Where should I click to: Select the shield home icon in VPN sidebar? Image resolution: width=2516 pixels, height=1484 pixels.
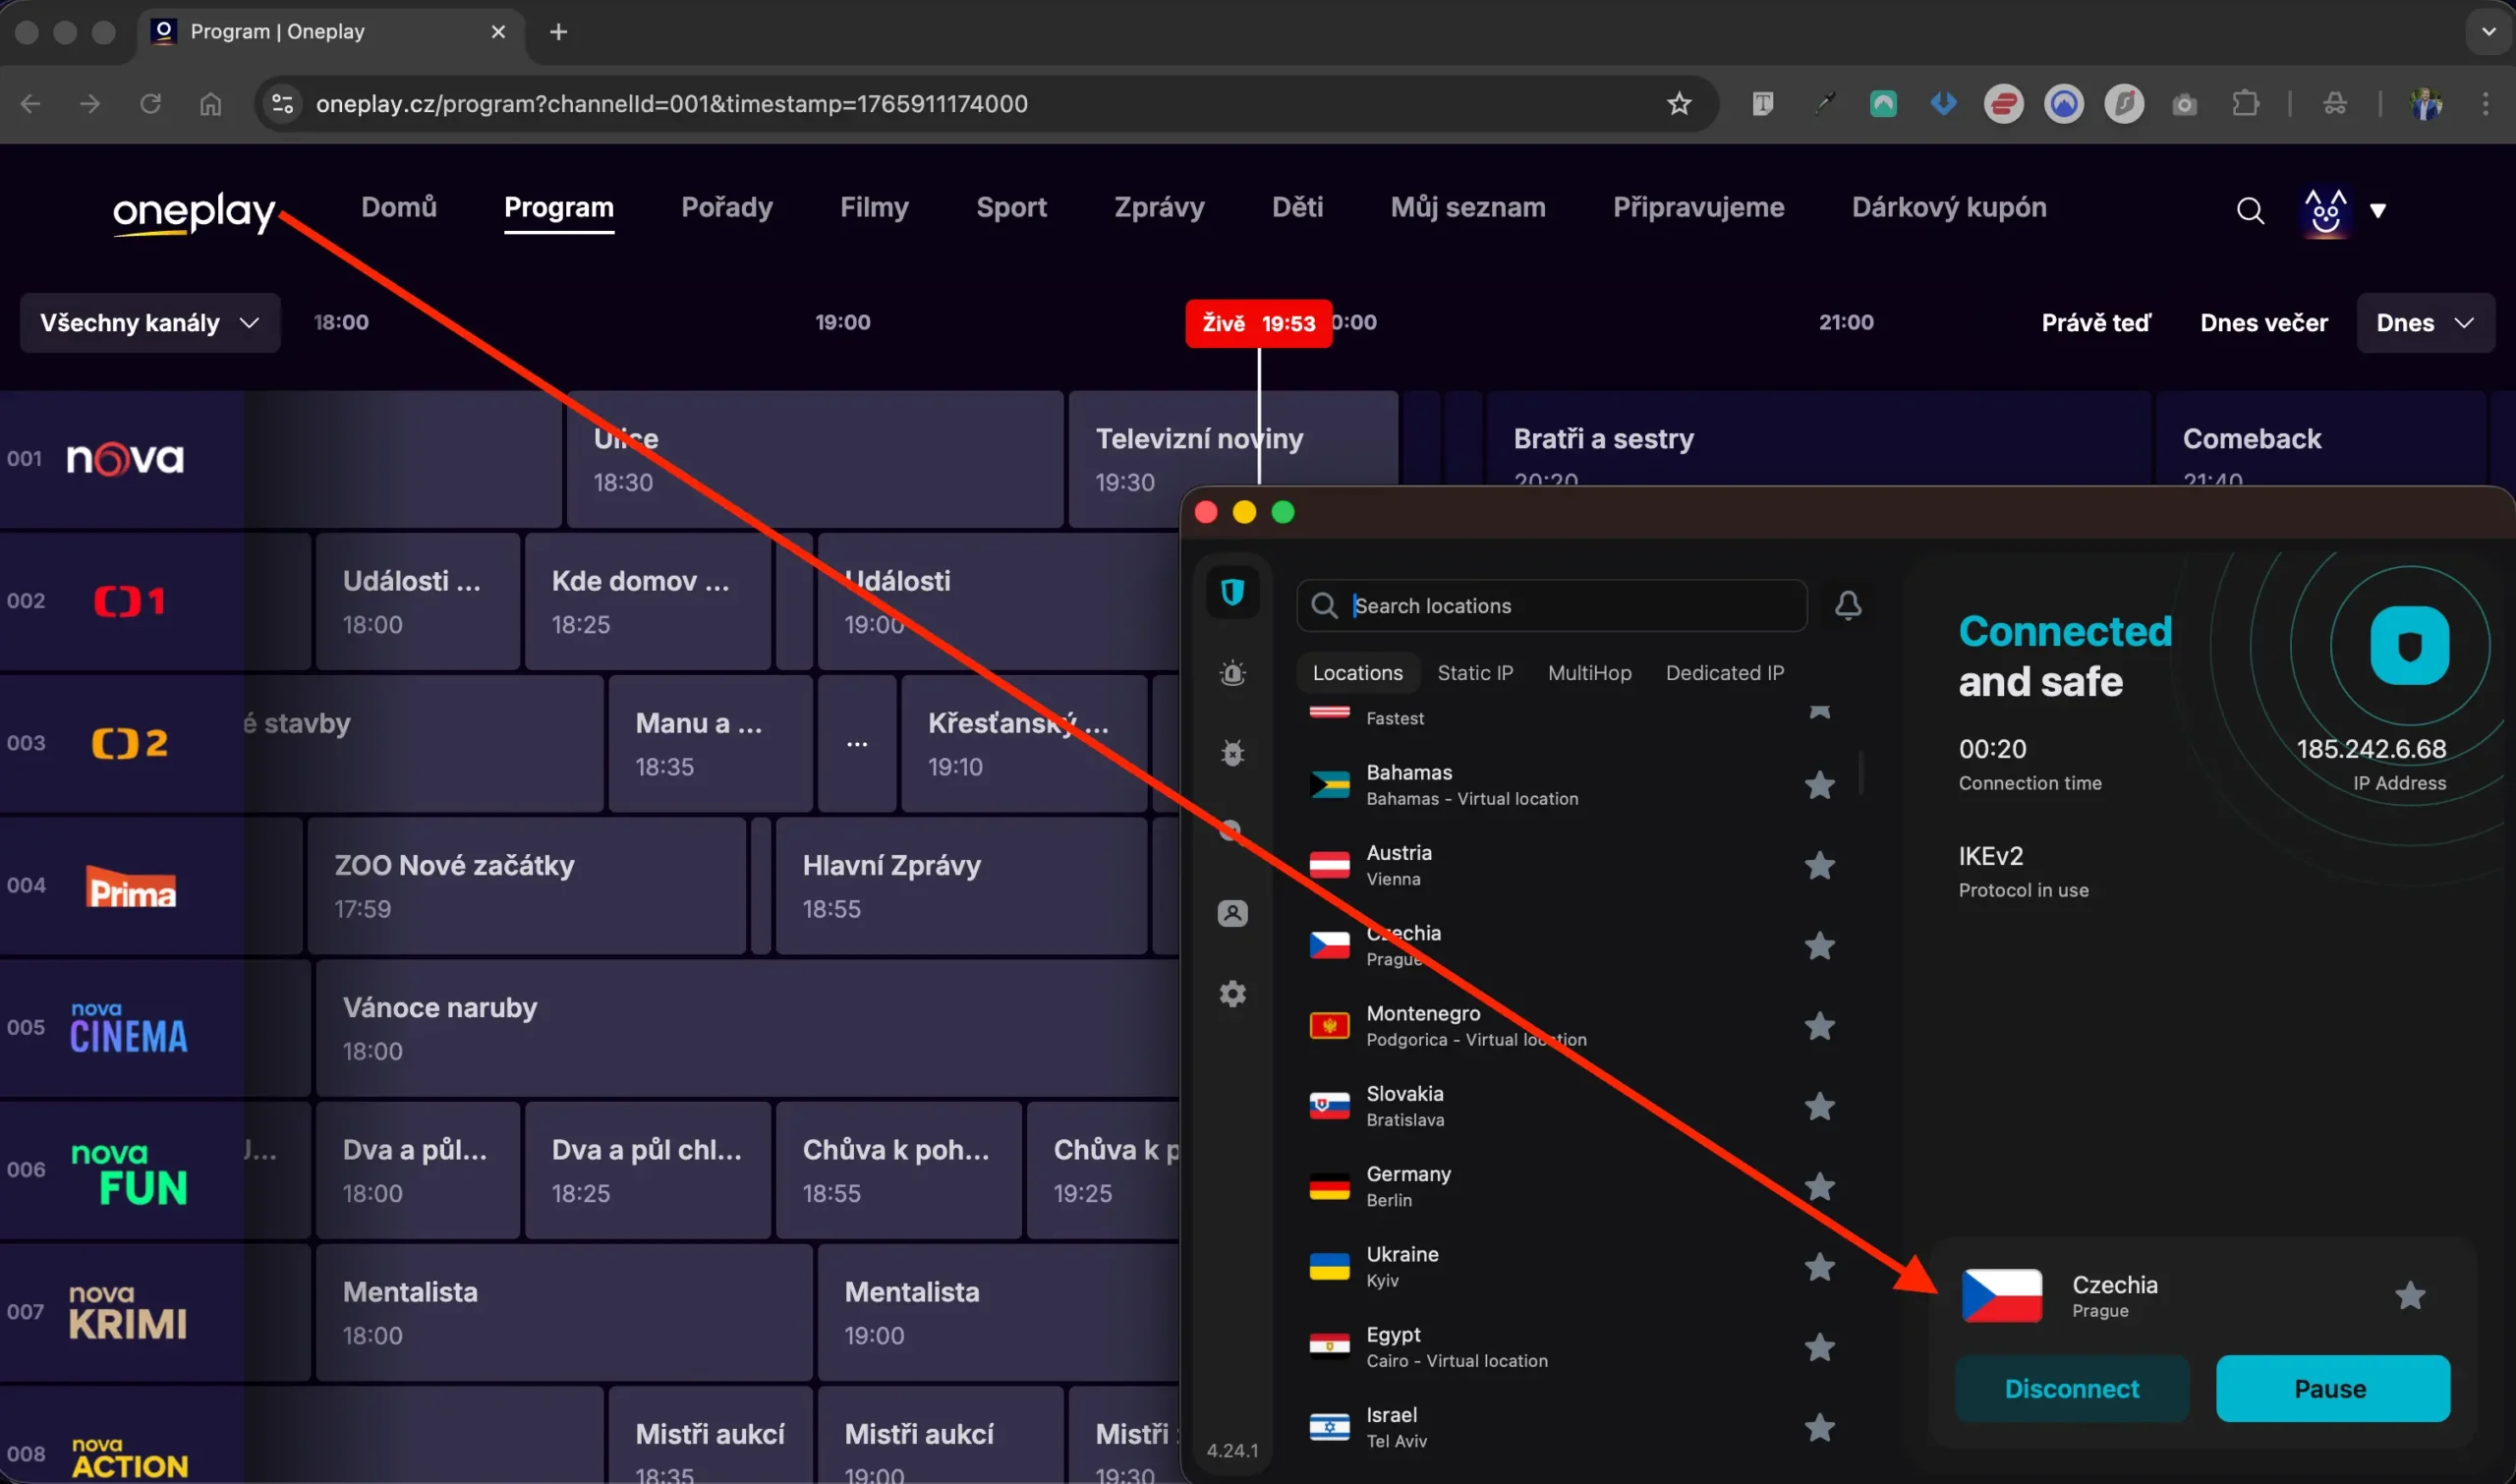(1233, 593)
